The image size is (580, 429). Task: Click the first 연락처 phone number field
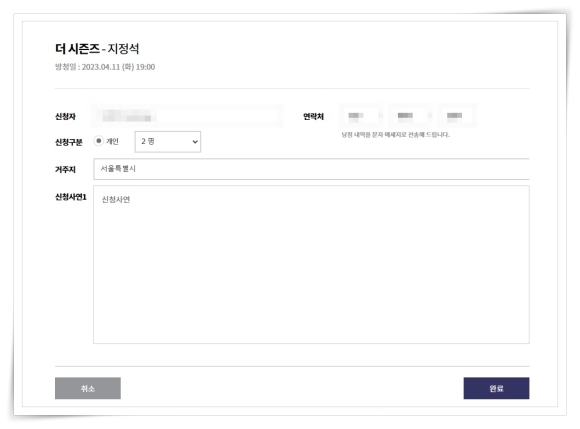click(361, 116)
